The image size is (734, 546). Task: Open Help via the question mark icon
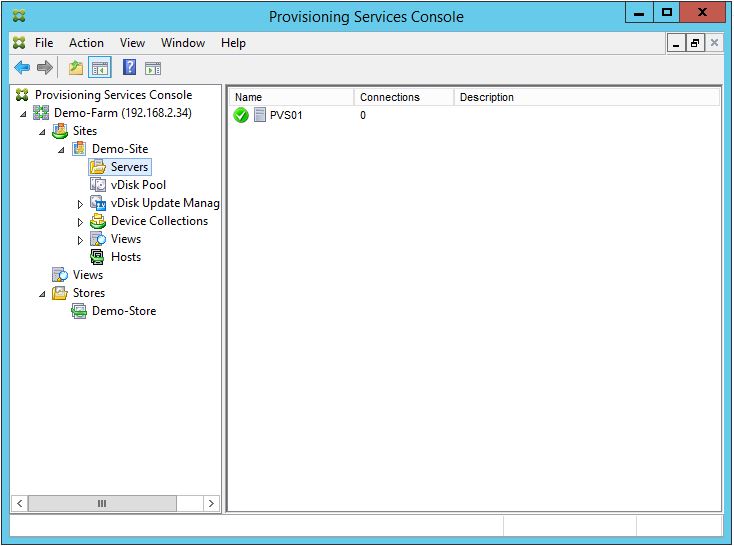[129, 68]
